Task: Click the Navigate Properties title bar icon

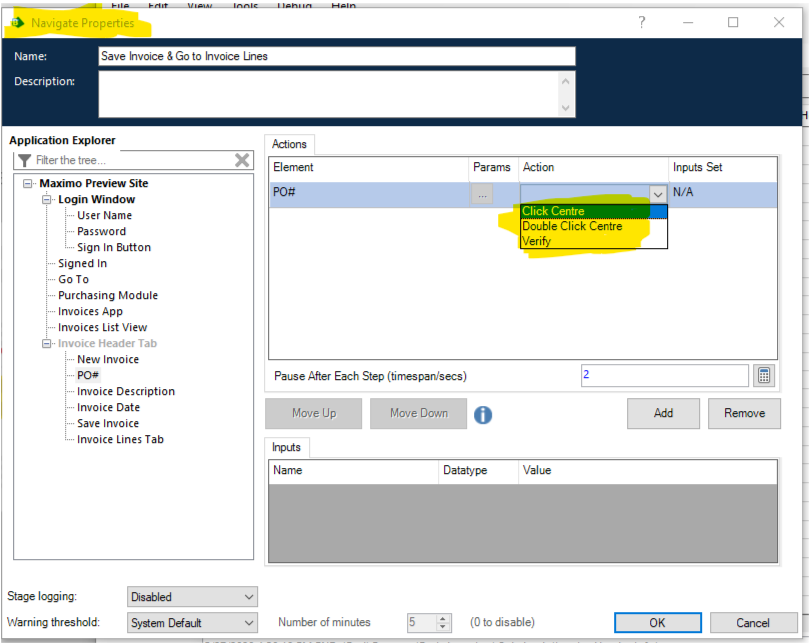Action: pos(18,23)
